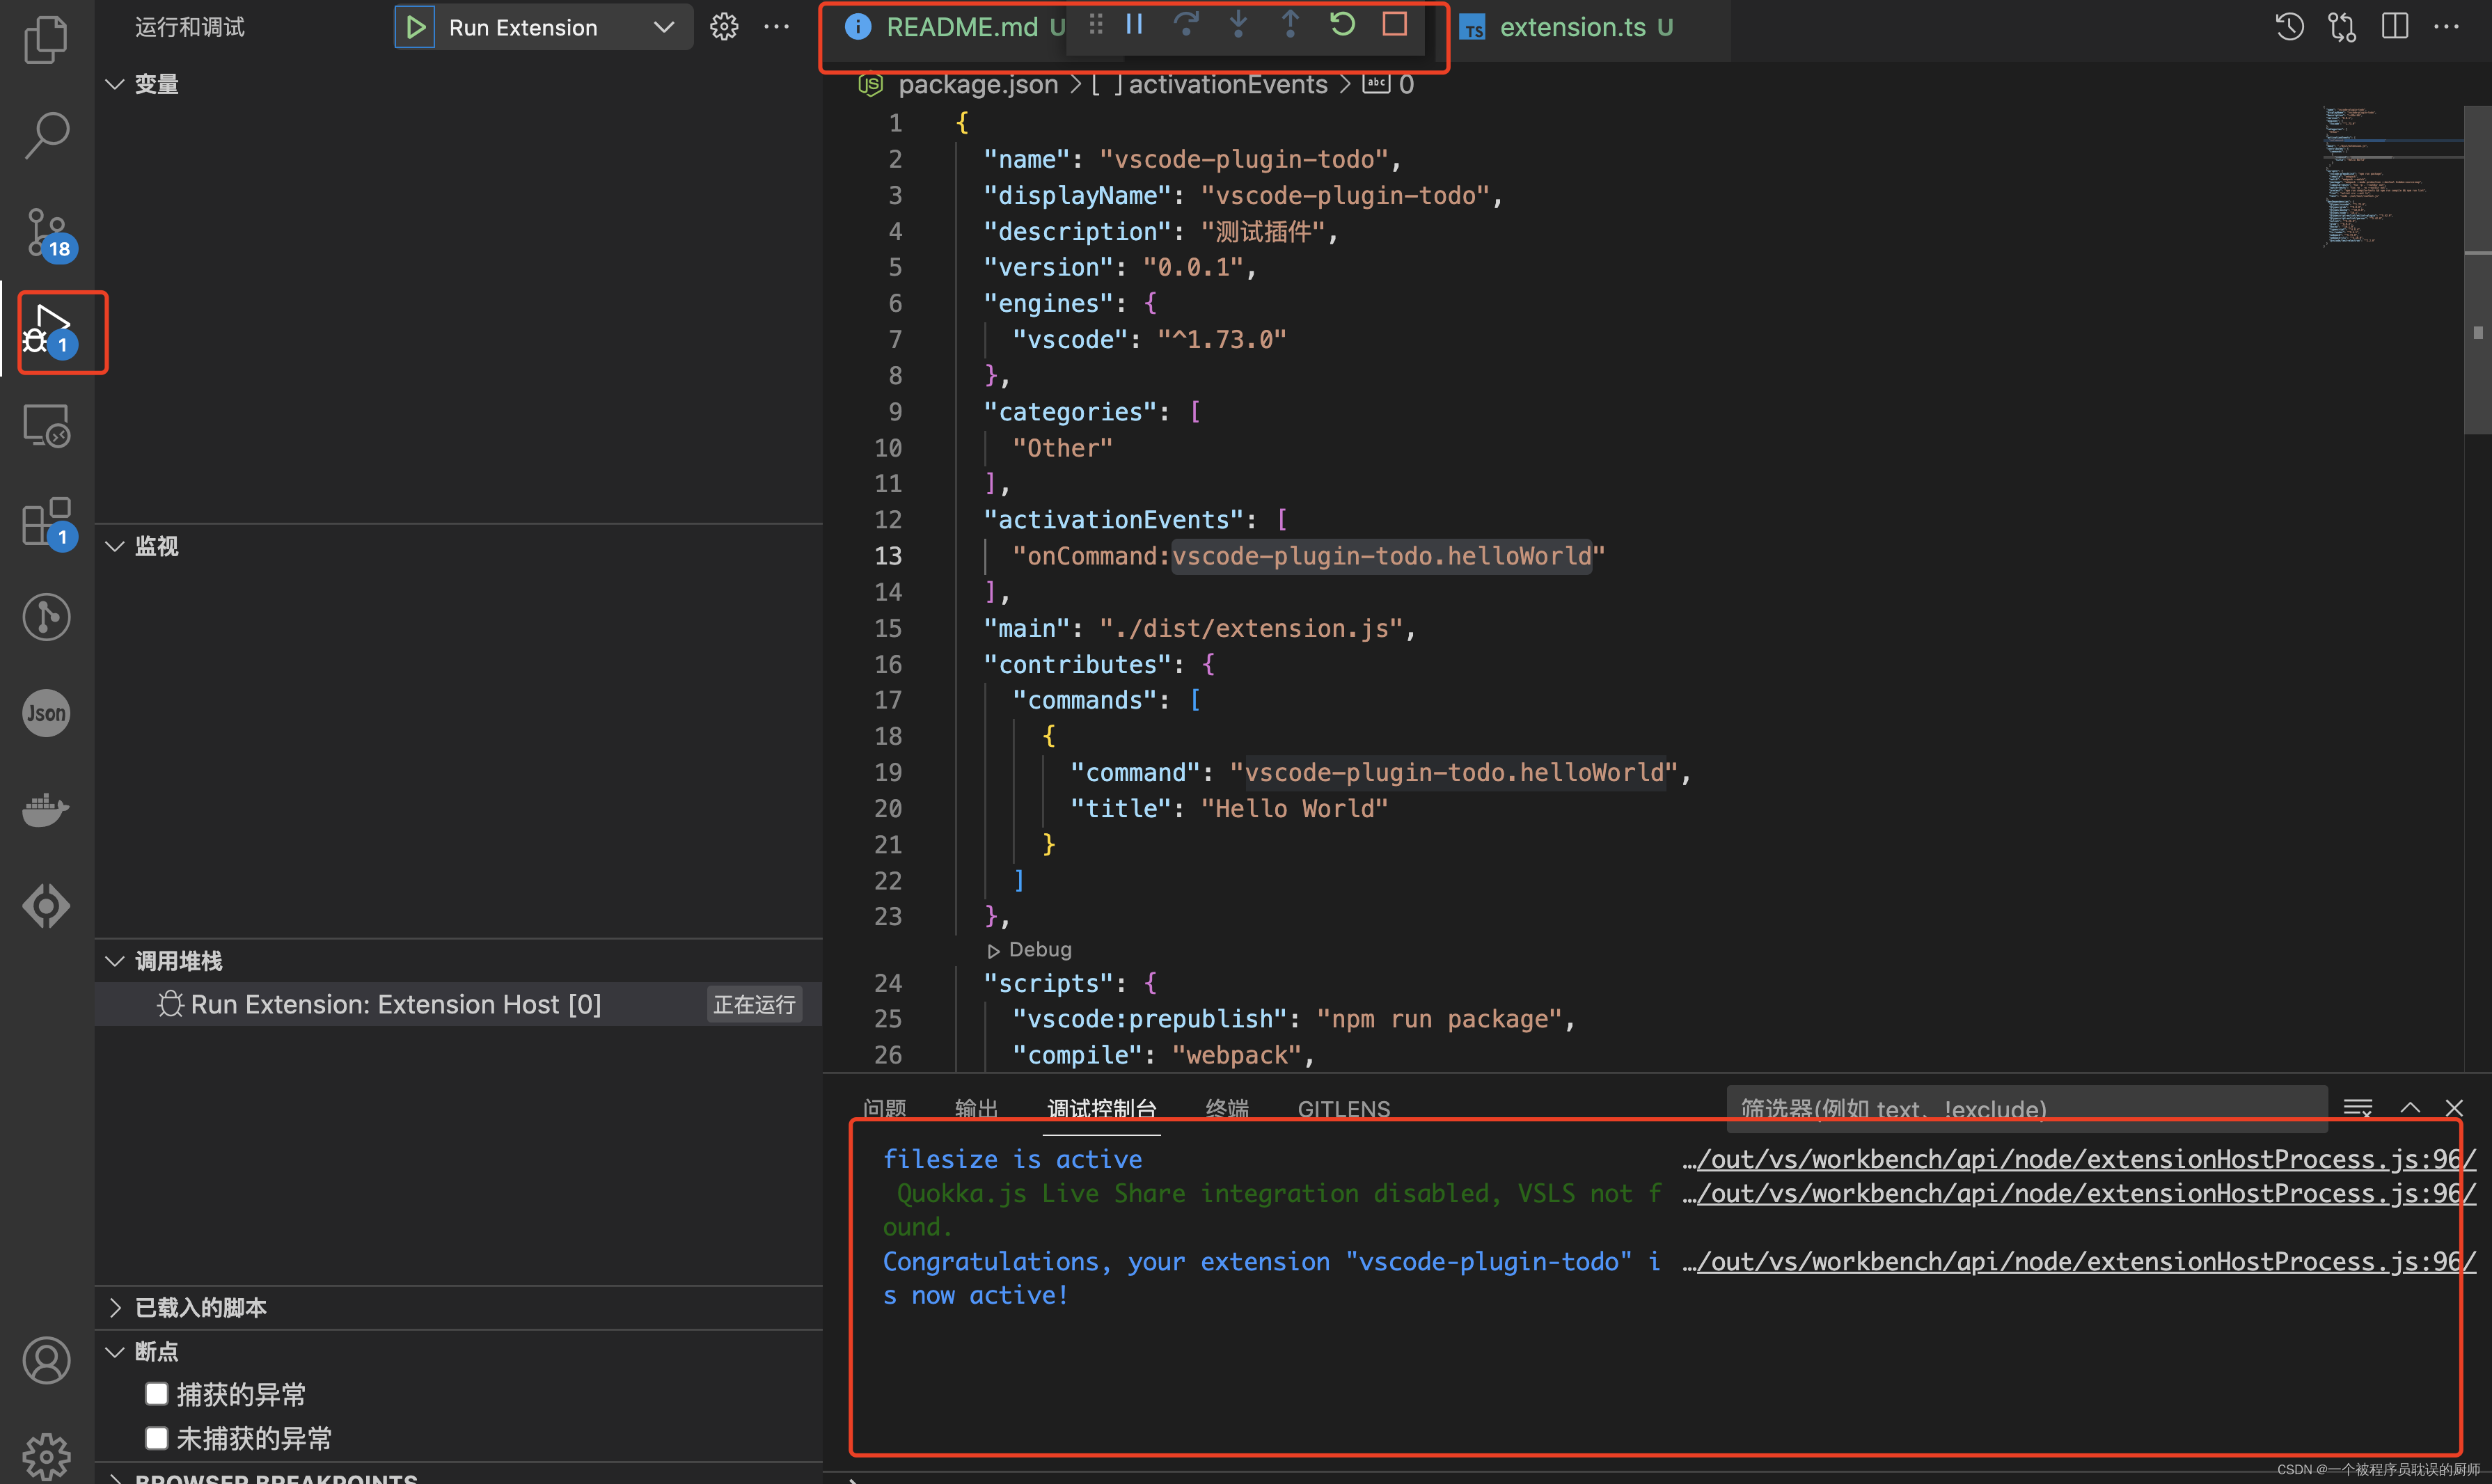
Task: Click activationEvents in the breadcrumb
Action: pyautogui.click(x=1227, y=84)
